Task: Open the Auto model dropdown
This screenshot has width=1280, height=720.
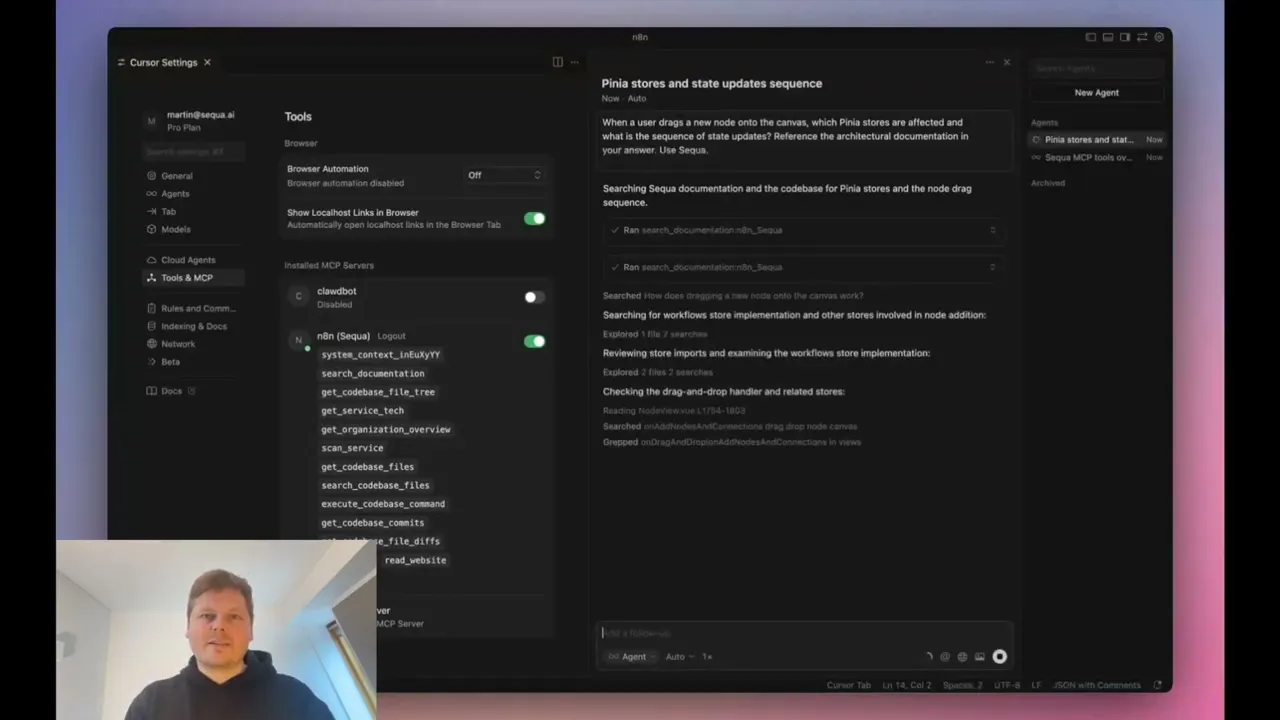Action: 679,657
